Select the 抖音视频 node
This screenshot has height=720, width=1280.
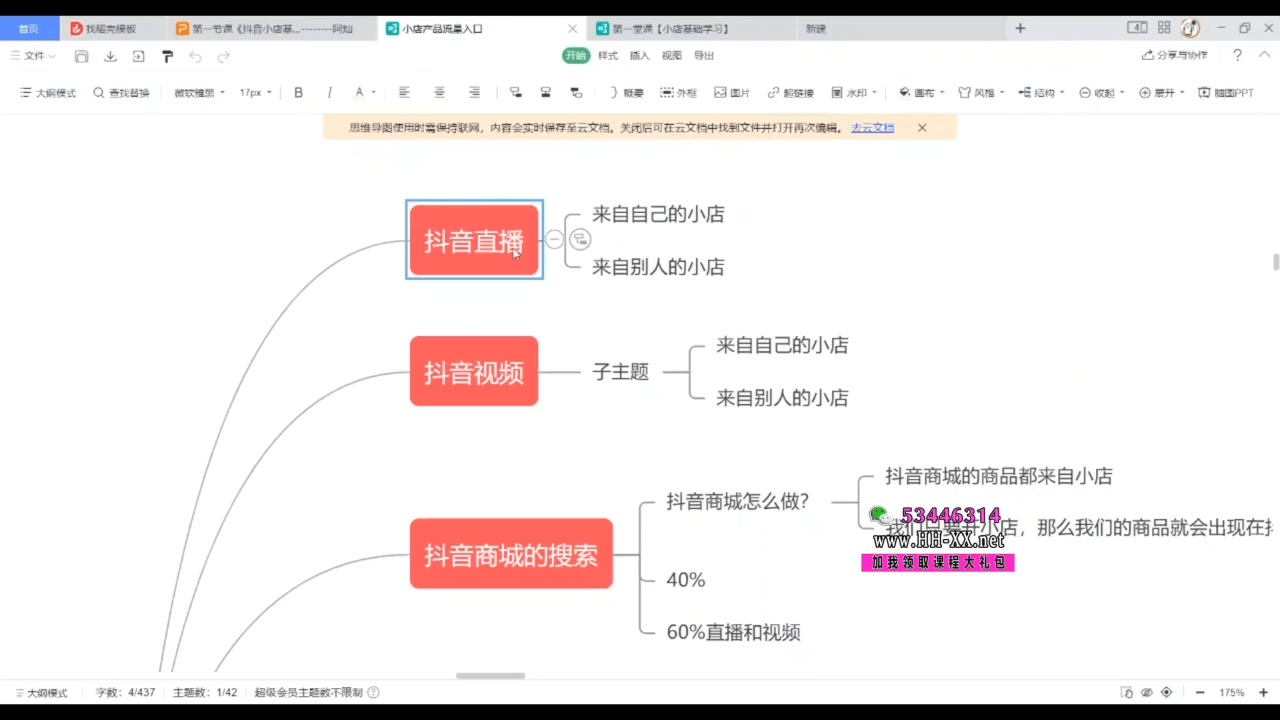(x=474, y=371)
